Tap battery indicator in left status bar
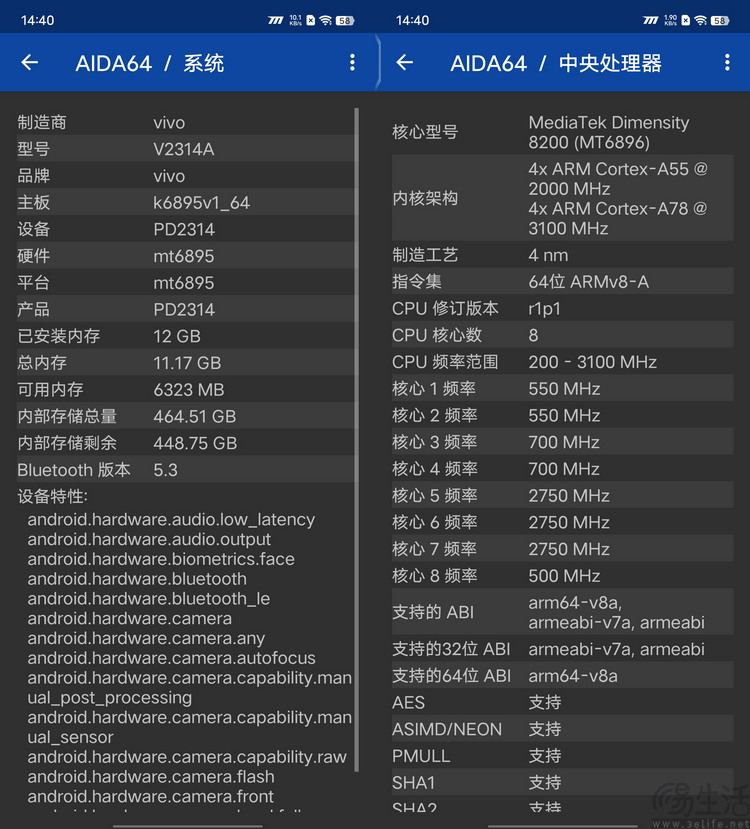The width and height of the screenshot is (750, 829). [345, 21]
